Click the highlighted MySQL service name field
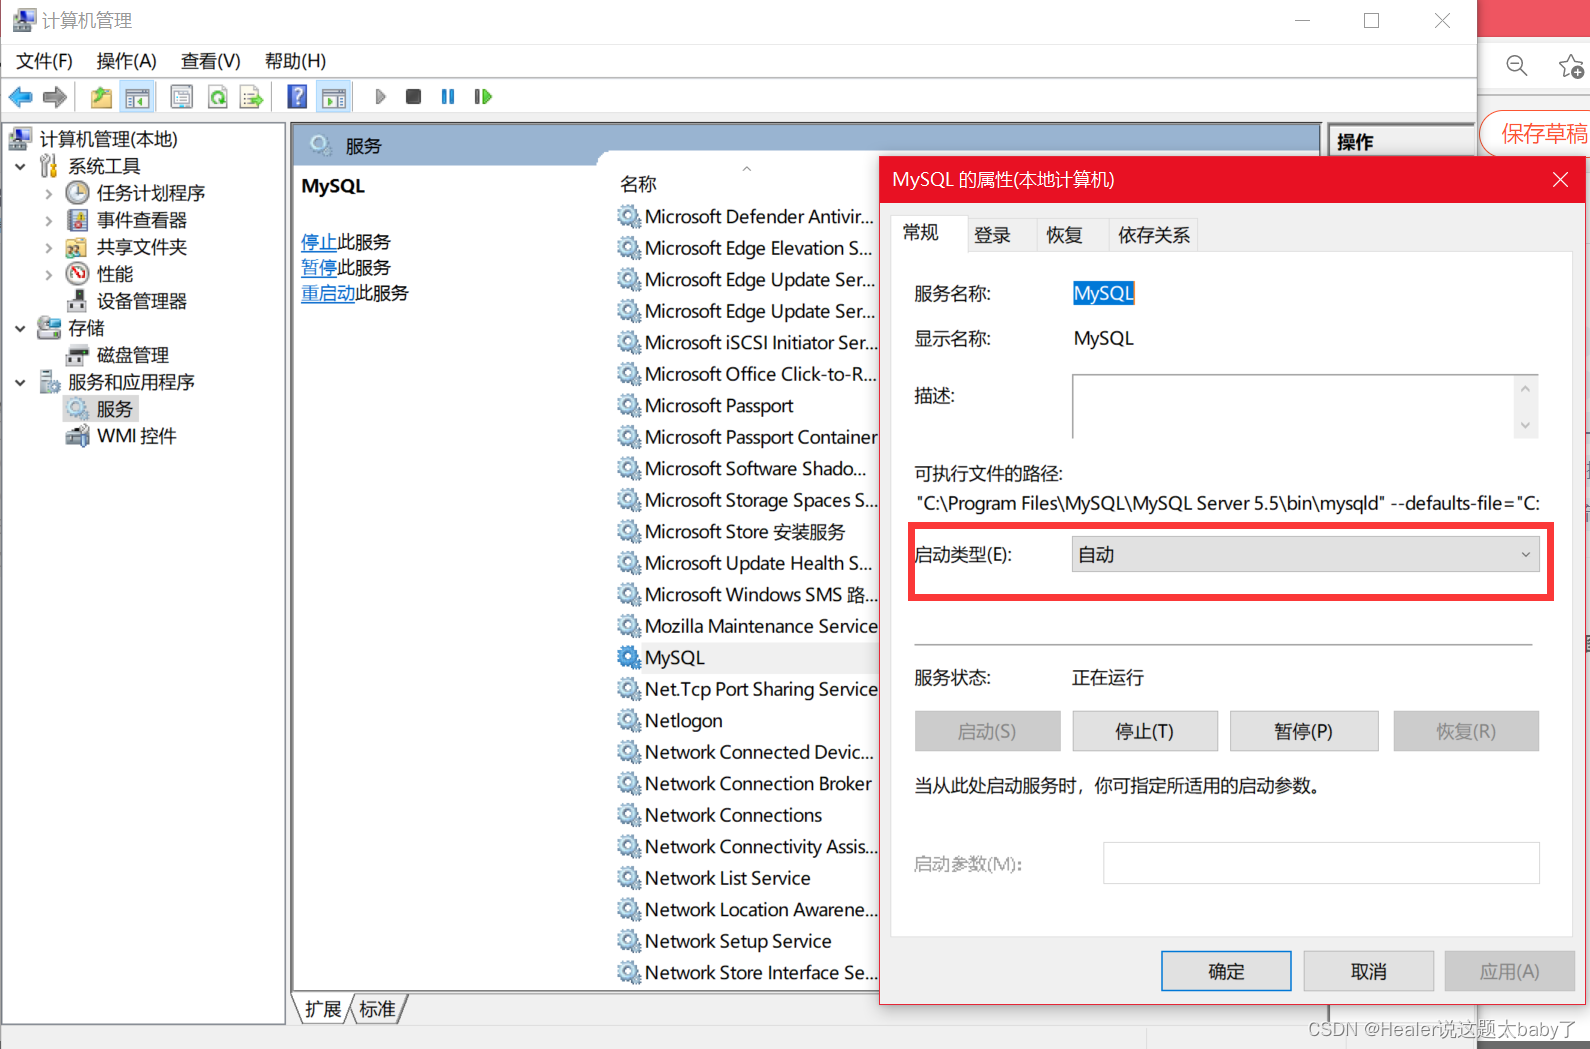Viewport: 1590px width, 1049px height. click(1104, 293)
